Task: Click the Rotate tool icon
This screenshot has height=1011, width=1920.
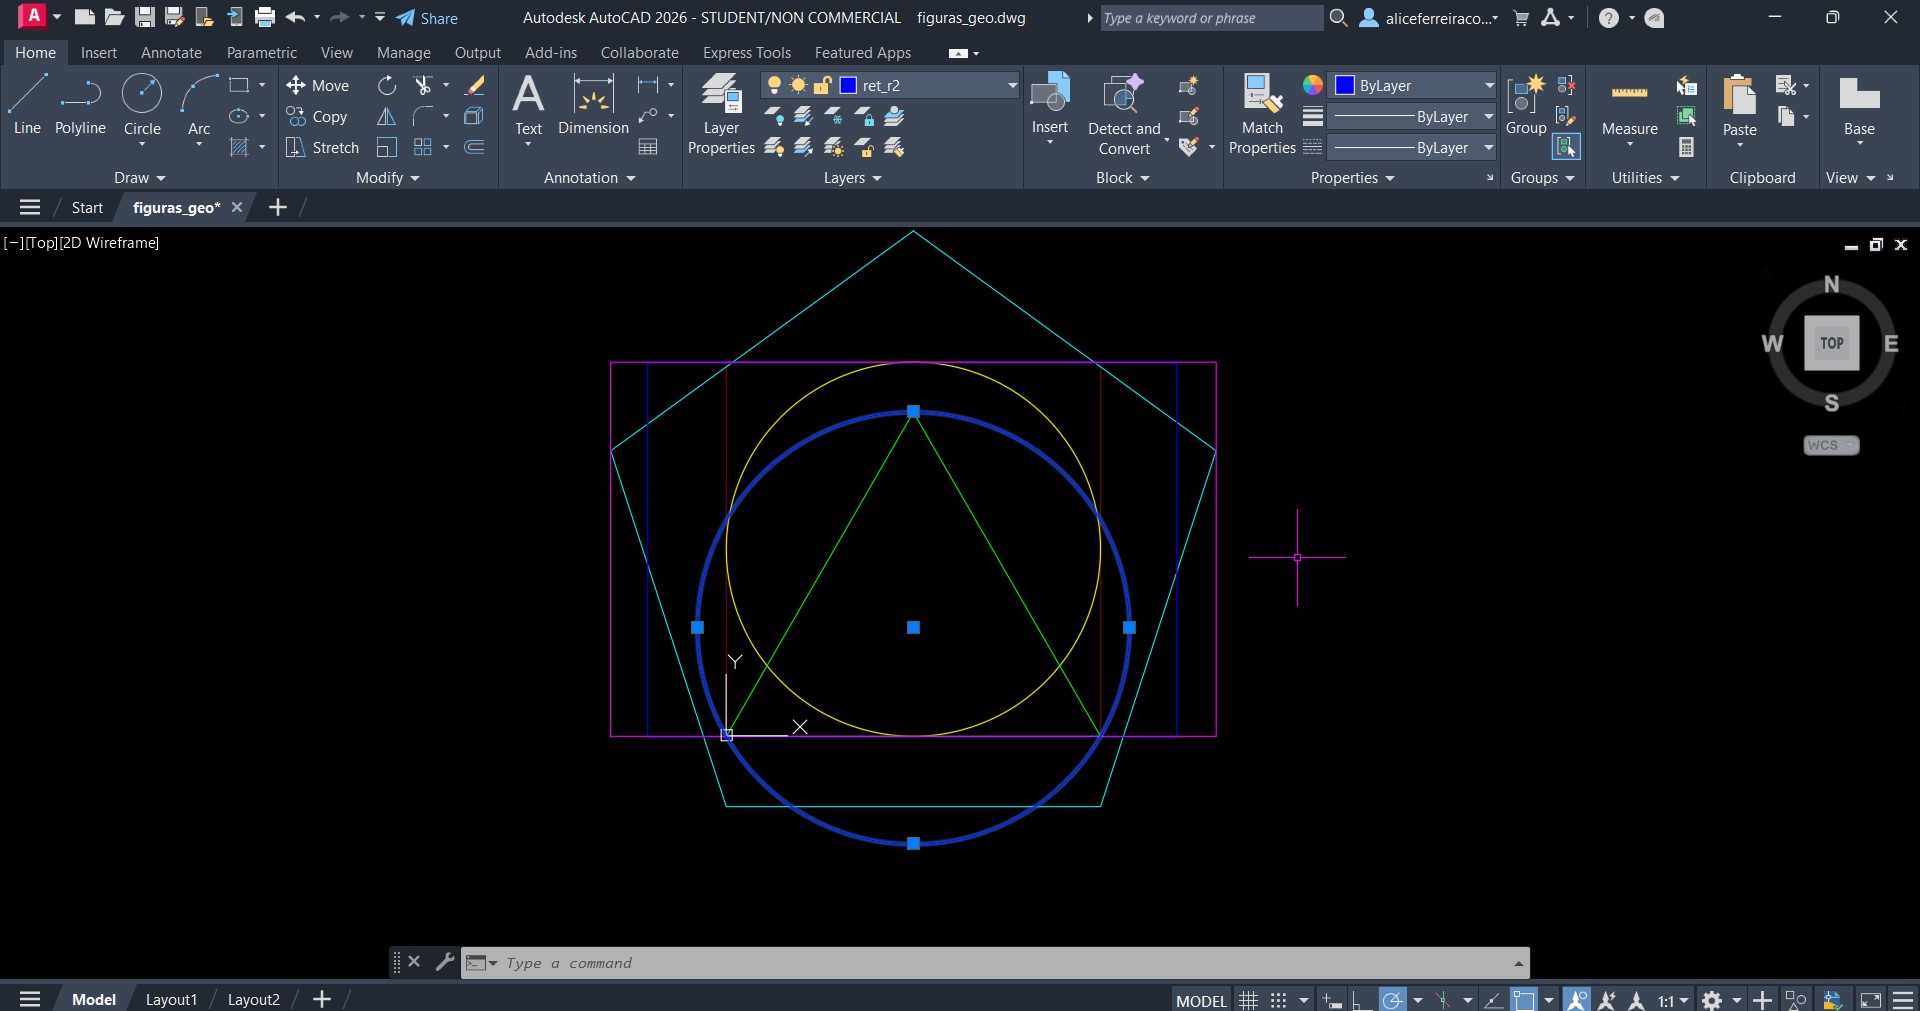Action: (386, 86)
